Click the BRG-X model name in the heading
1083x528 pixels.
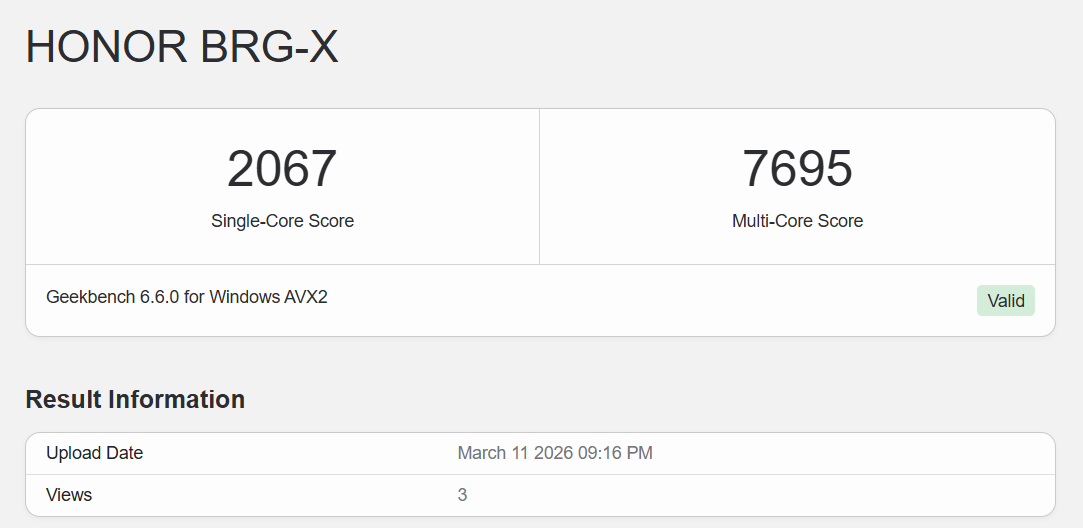(x=269, y=47)
